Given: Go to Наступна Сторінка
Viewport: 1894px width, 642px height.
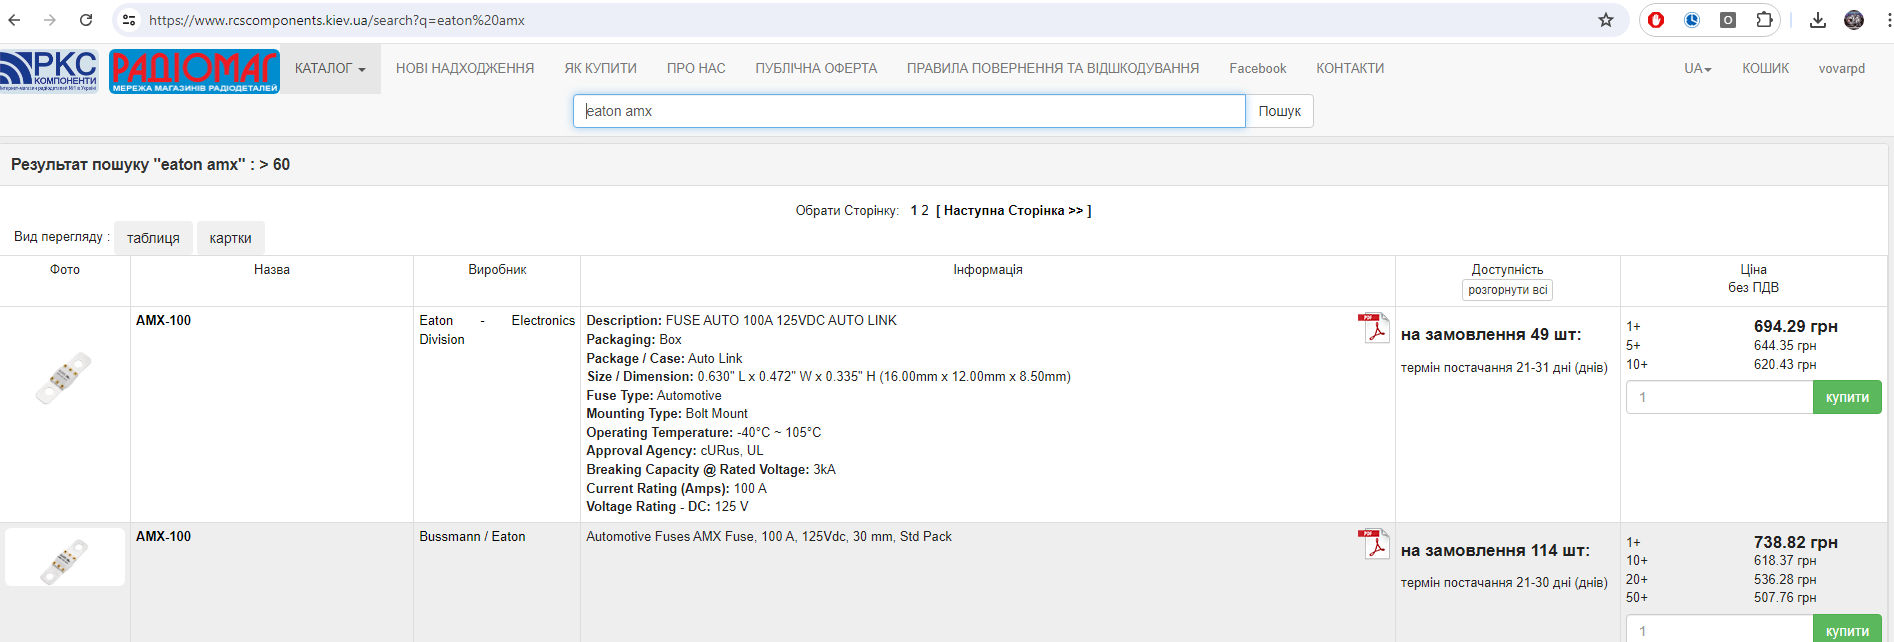Looking at the screenshot, I should pos(1013,211).
